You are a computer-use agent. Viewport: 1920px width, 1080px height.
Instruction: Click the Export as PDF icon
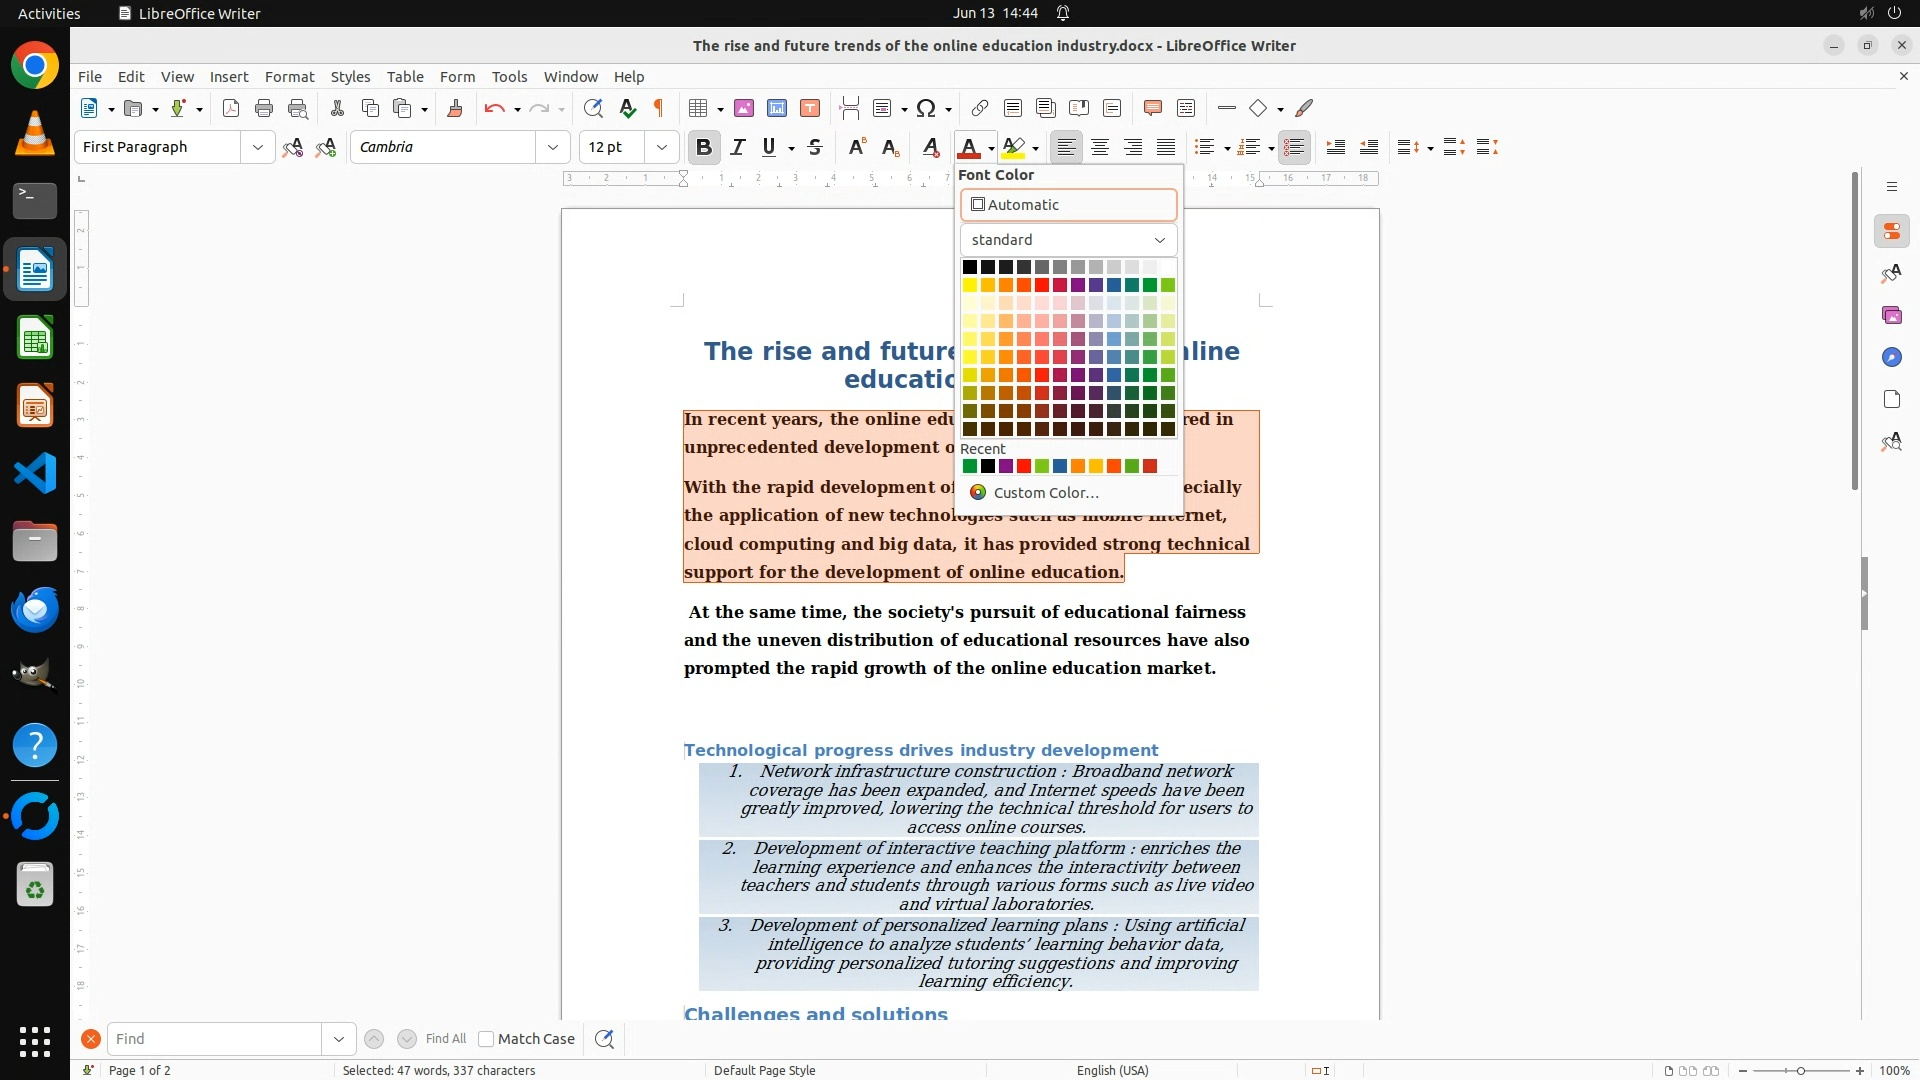[x=231, y=108]
